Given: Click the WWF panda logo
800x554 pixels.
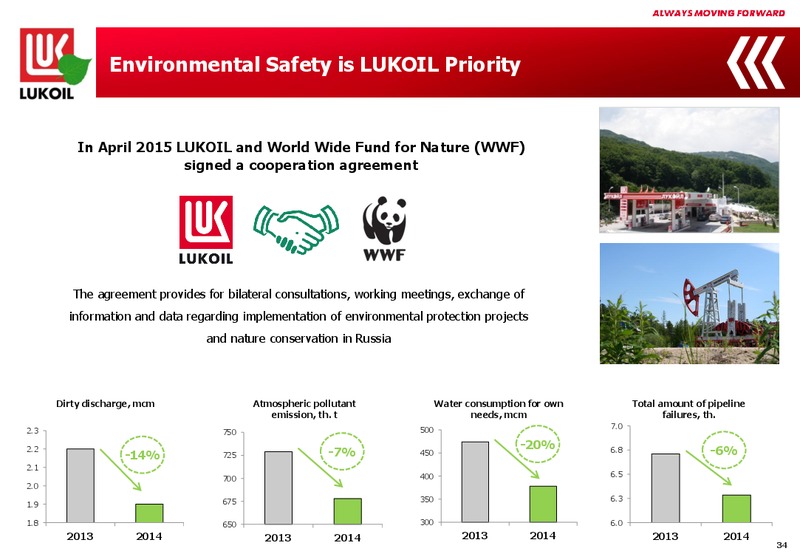Looking at the screenshot, I should (x=385, y=229).
